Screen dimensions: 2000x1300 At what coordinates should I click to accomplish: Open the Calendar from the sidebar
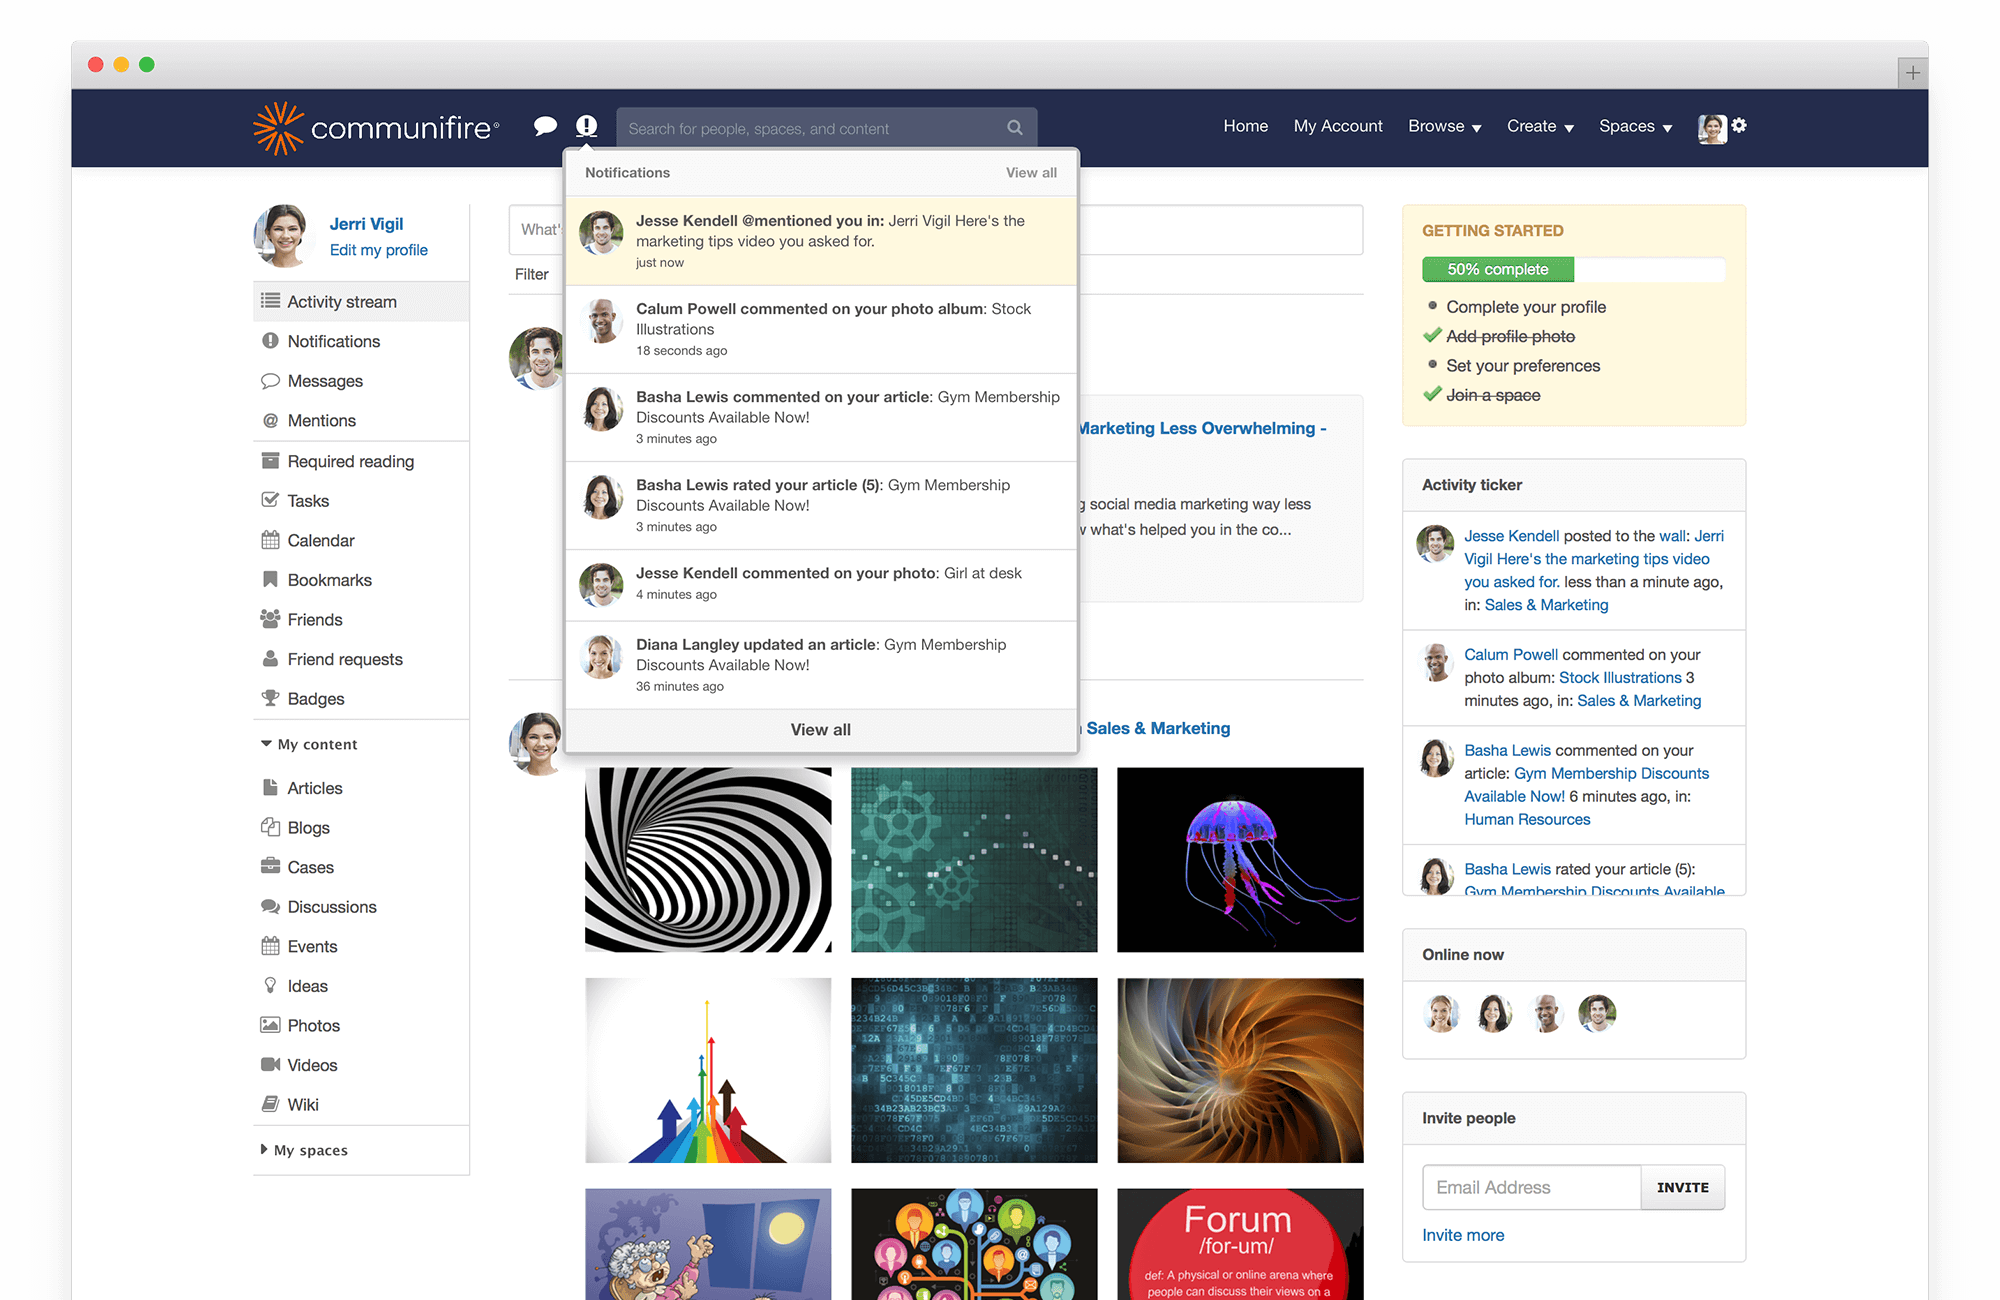(x=270, y=540)
